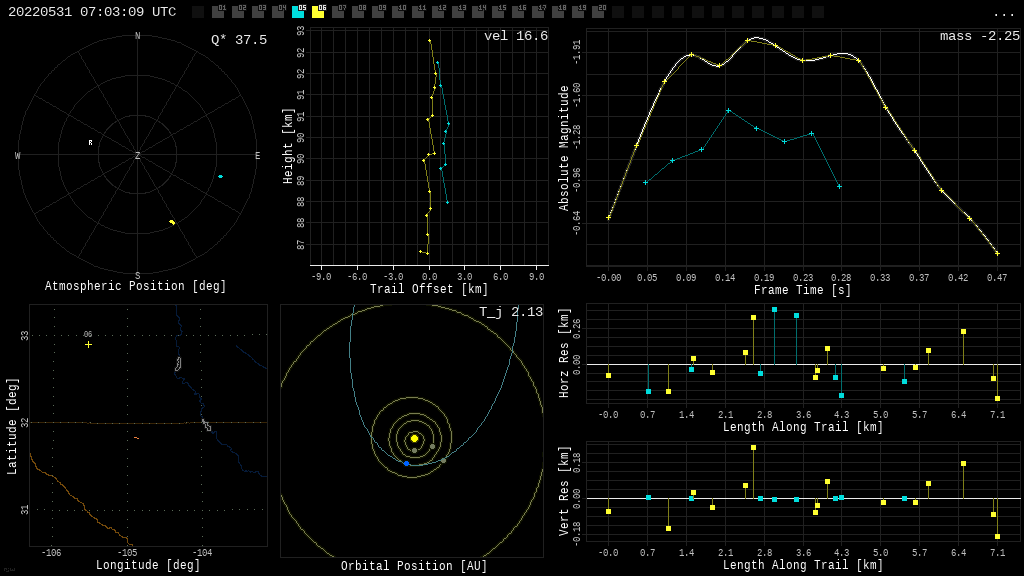The image size is (1024, 576).
Task: Click the yellow meteor marker on the sky plot
Action: coord(172,222)
